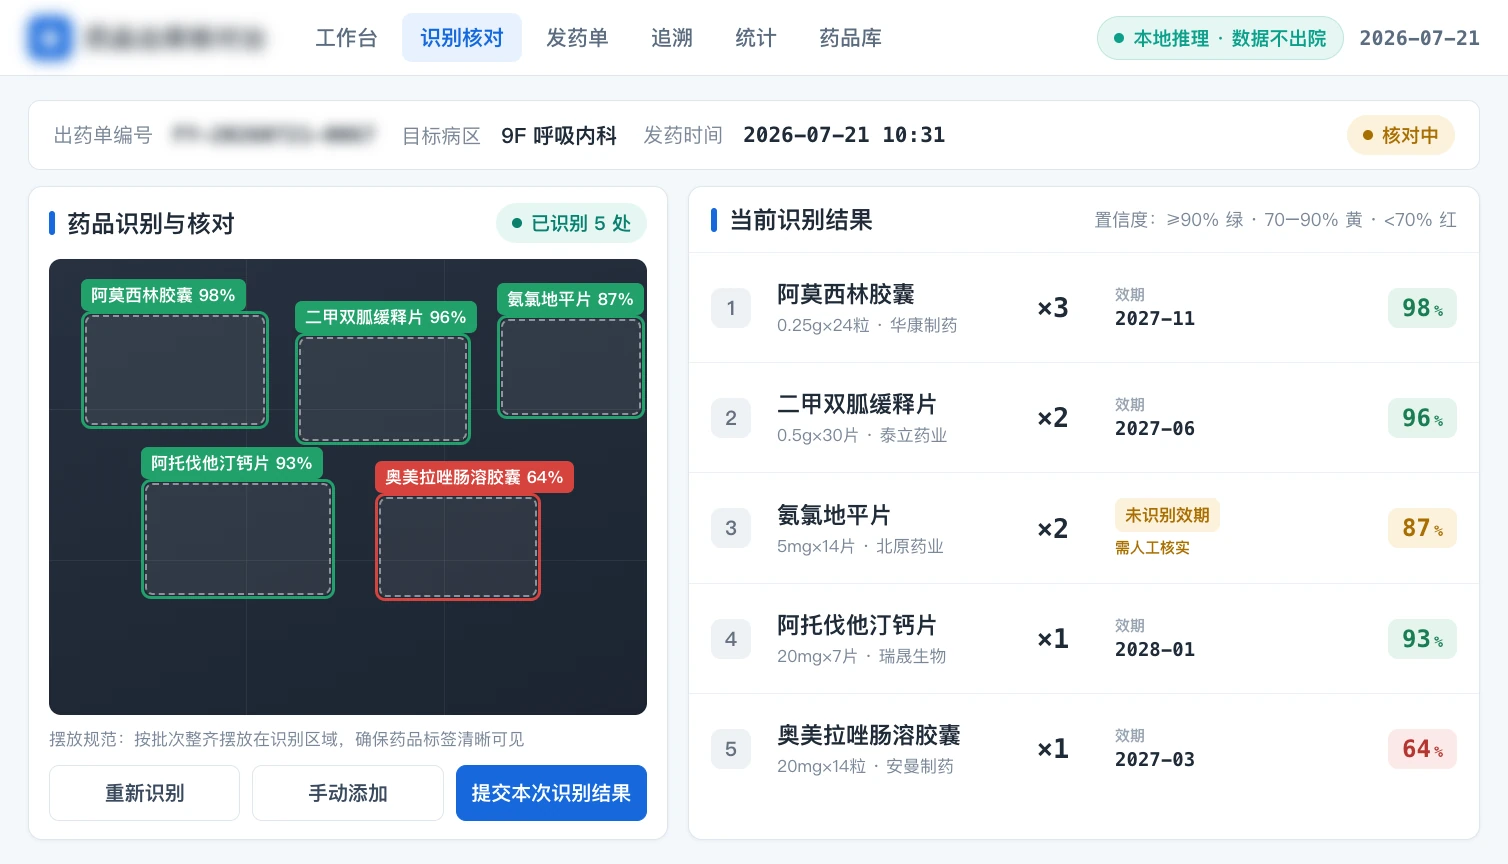Select the 阿托伐他汀钙片 93% detection box

(x=238, y=539)
